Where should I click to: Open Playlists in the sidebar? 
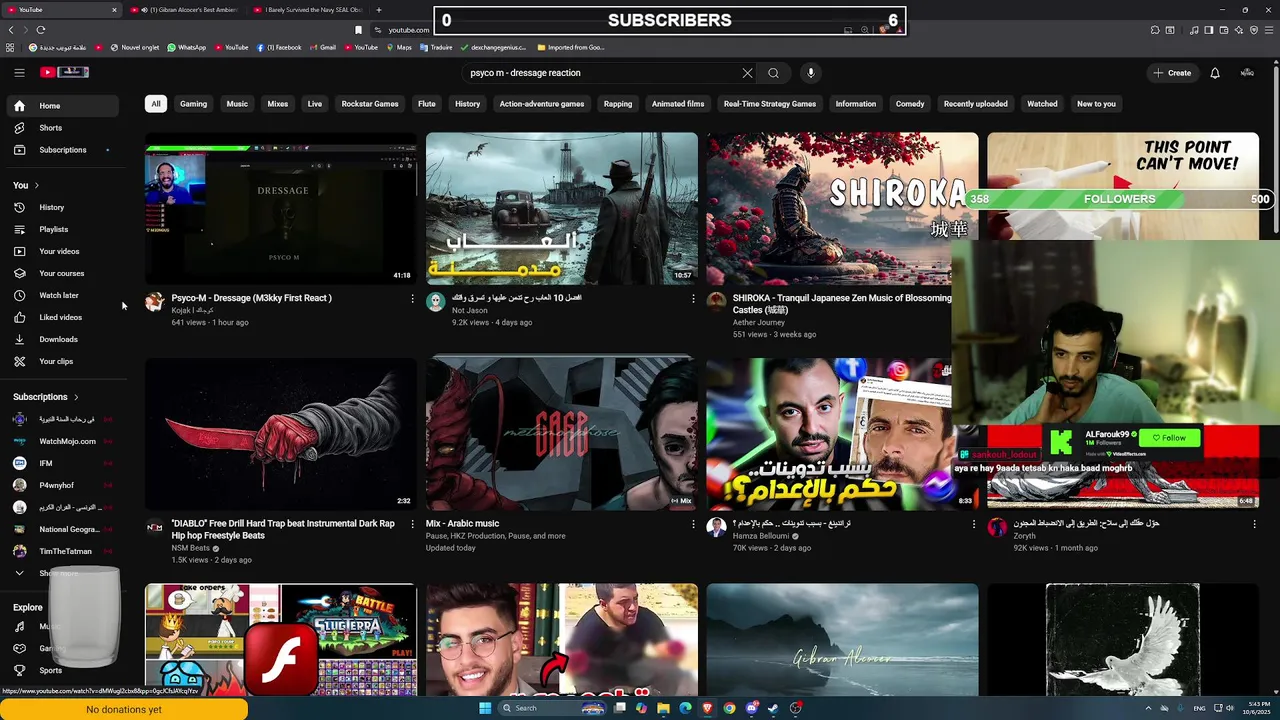pos(60,229)
